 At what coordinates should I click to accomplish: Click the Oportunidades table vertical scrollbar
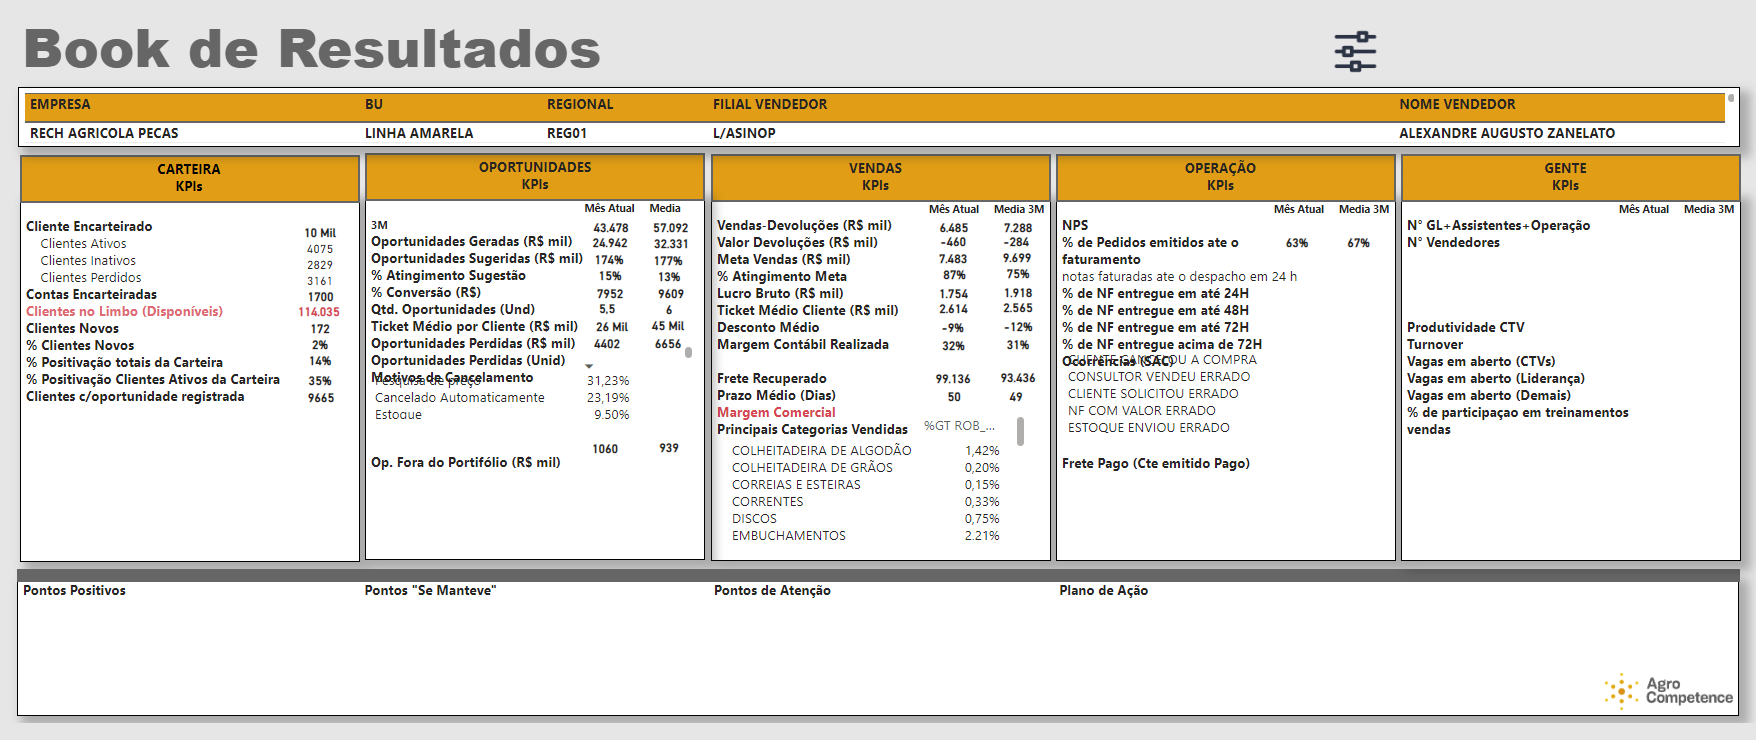(x=688, y=352)
